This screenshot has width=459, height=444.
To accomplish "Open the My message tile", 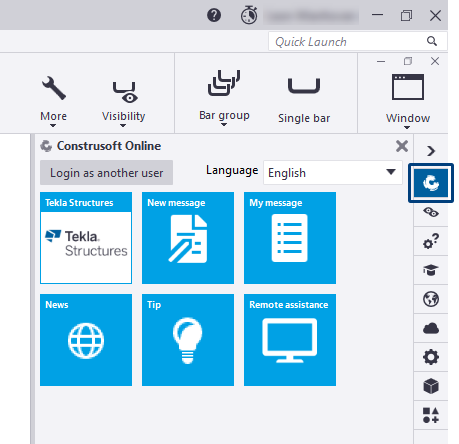I will [x=290, y=238].
